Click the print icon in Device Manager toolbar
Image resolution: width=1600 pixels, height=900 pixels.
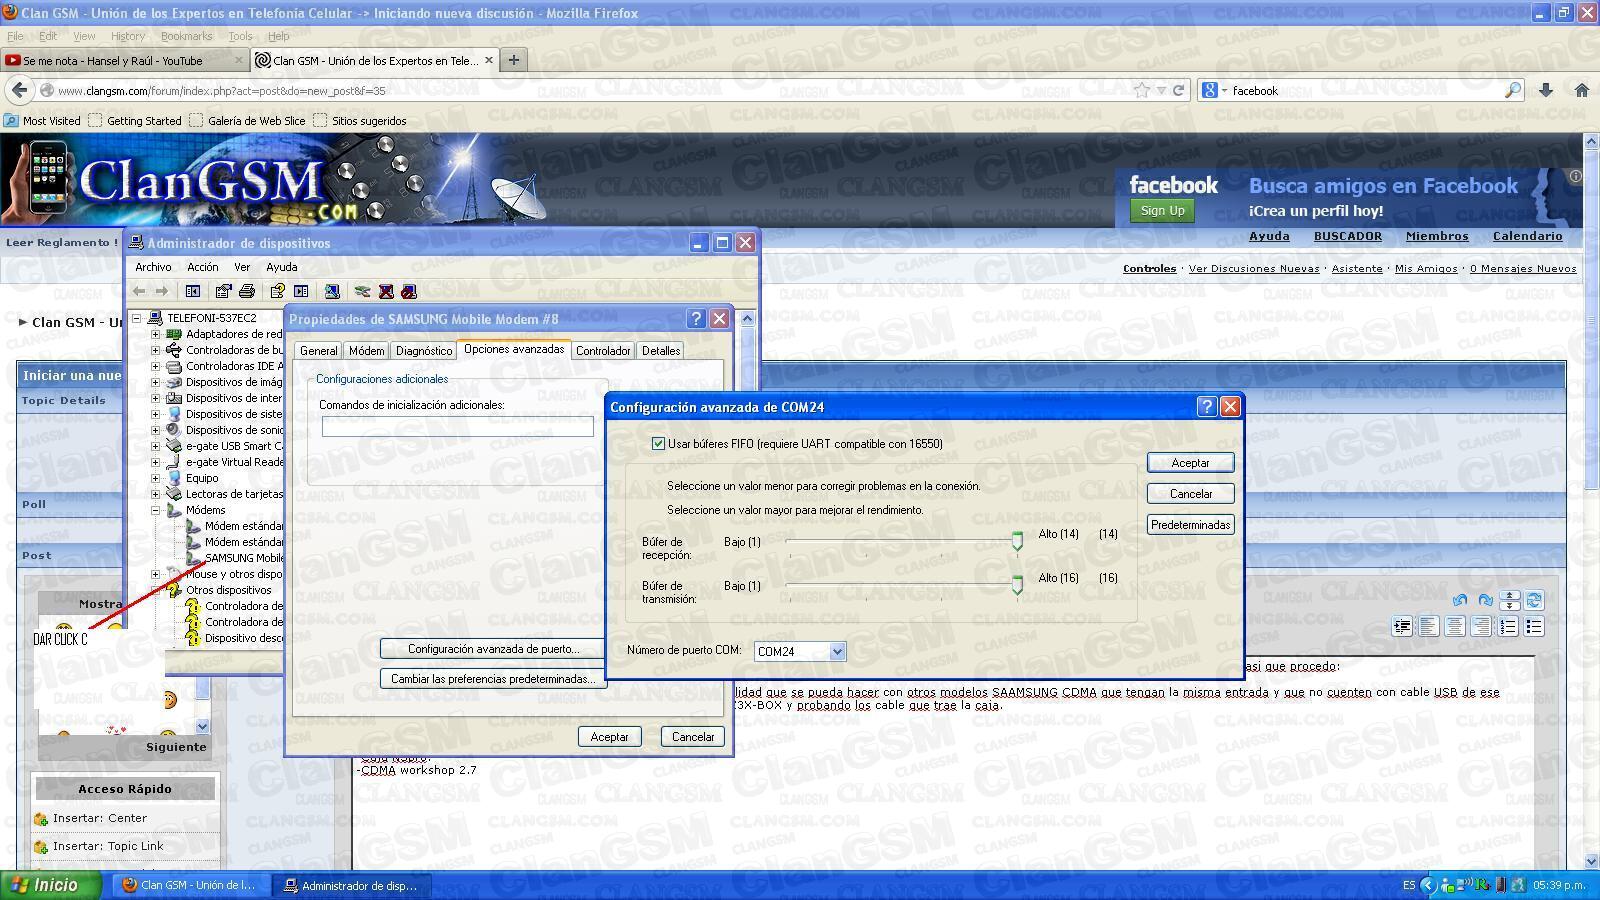pyautogui.click(x=247, y=291)
